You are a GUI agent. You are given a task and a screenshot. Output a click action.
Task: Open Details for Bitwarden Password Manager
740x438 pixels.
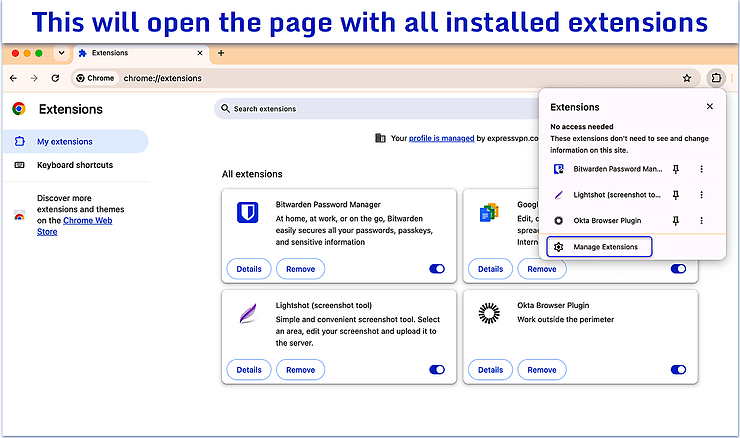tap(249, 269)
